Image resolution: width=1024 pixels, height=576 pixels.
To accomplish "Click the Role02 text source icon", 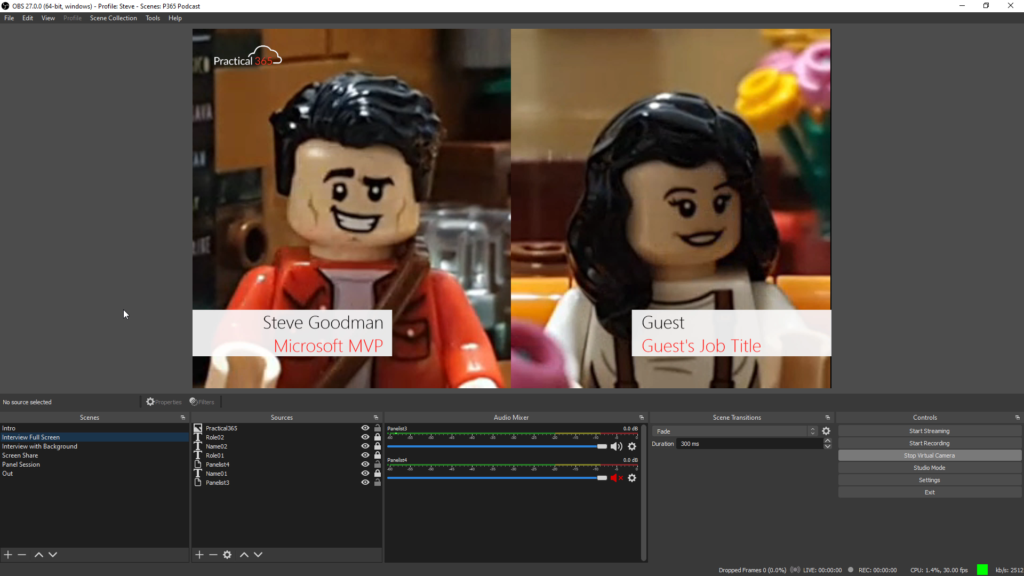I will [198, 438].
